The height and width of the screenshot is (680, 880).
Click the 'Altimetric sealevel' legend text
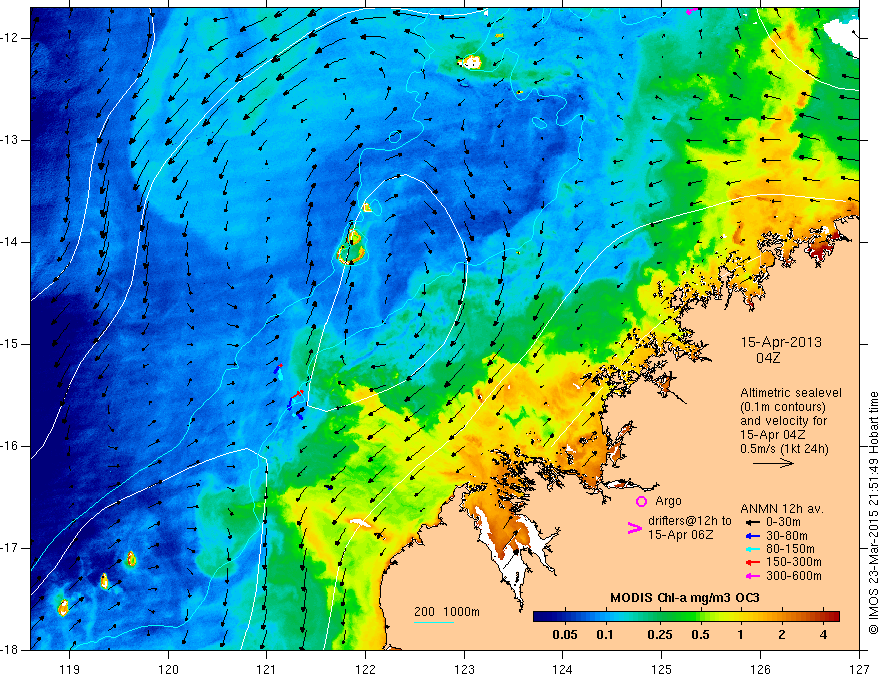click(791, 393)
